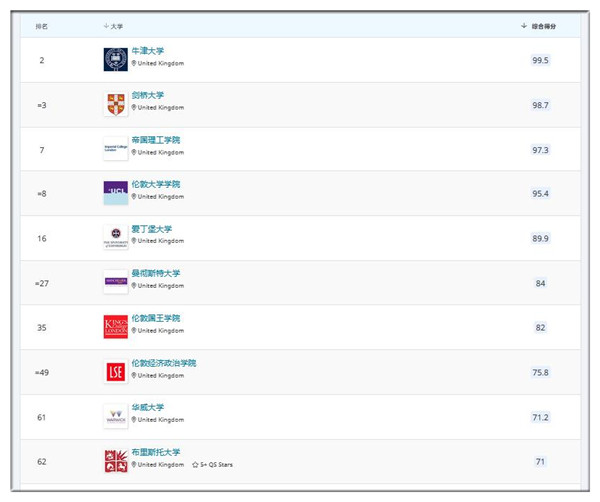Click United Kingdom under 剑桥大学
Viewport: 600px width, 502px height.
point(161,108)
